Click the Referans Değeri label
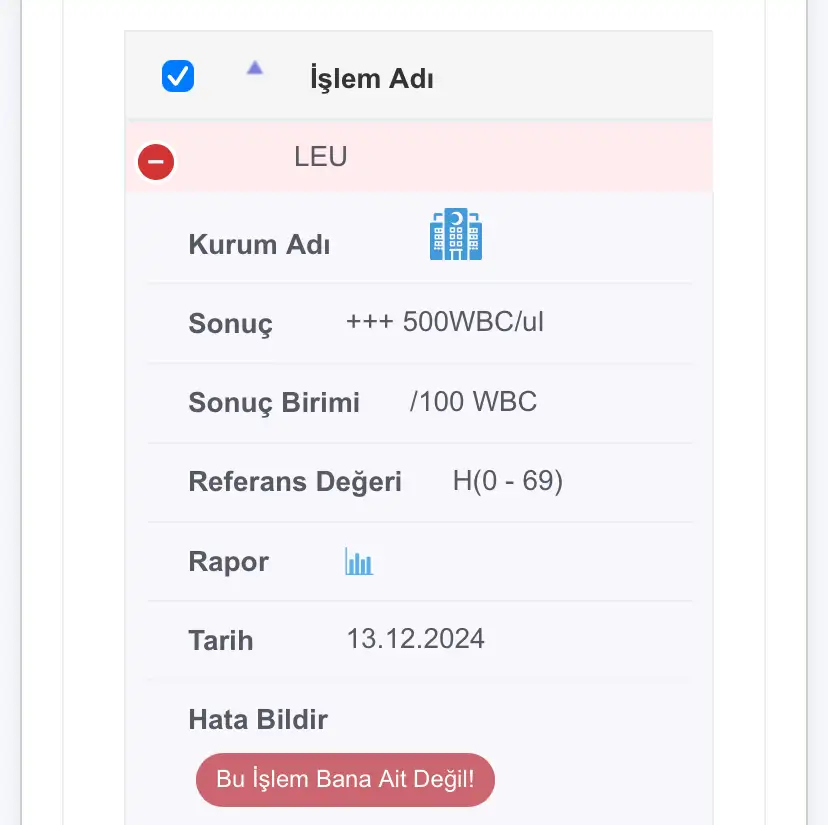The height and width of the screenshot is (825, 828). click(x=295, y=482)
